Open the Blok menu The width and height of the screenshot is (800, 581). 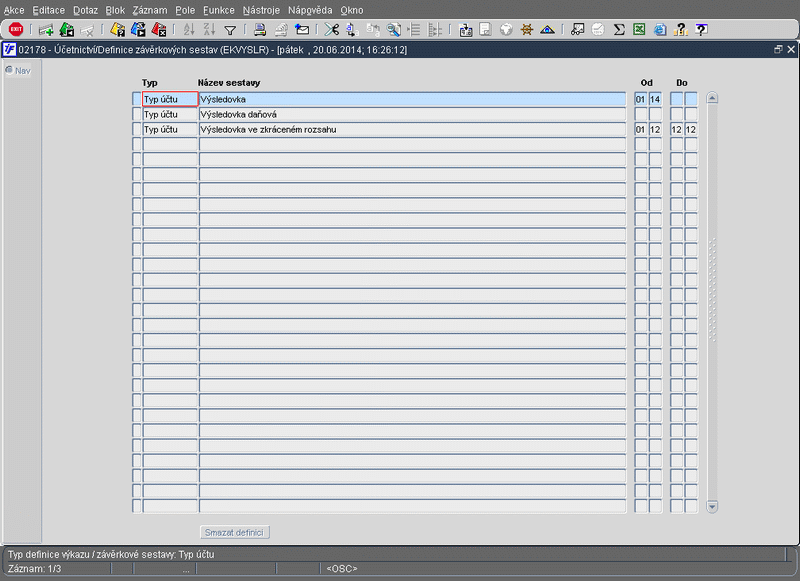(115, 10)
